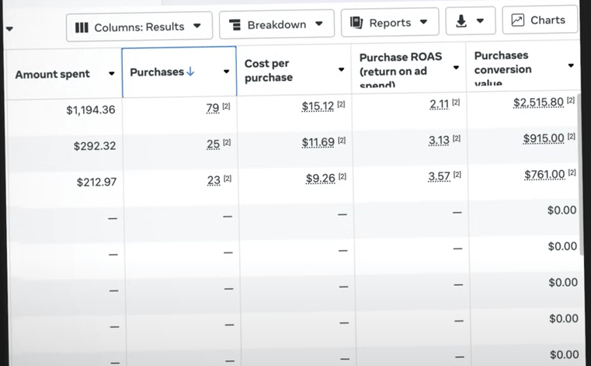Sort by Purchases conversion value header
The height and width of the screenshot is (366, 591).
tap(503, 69)
